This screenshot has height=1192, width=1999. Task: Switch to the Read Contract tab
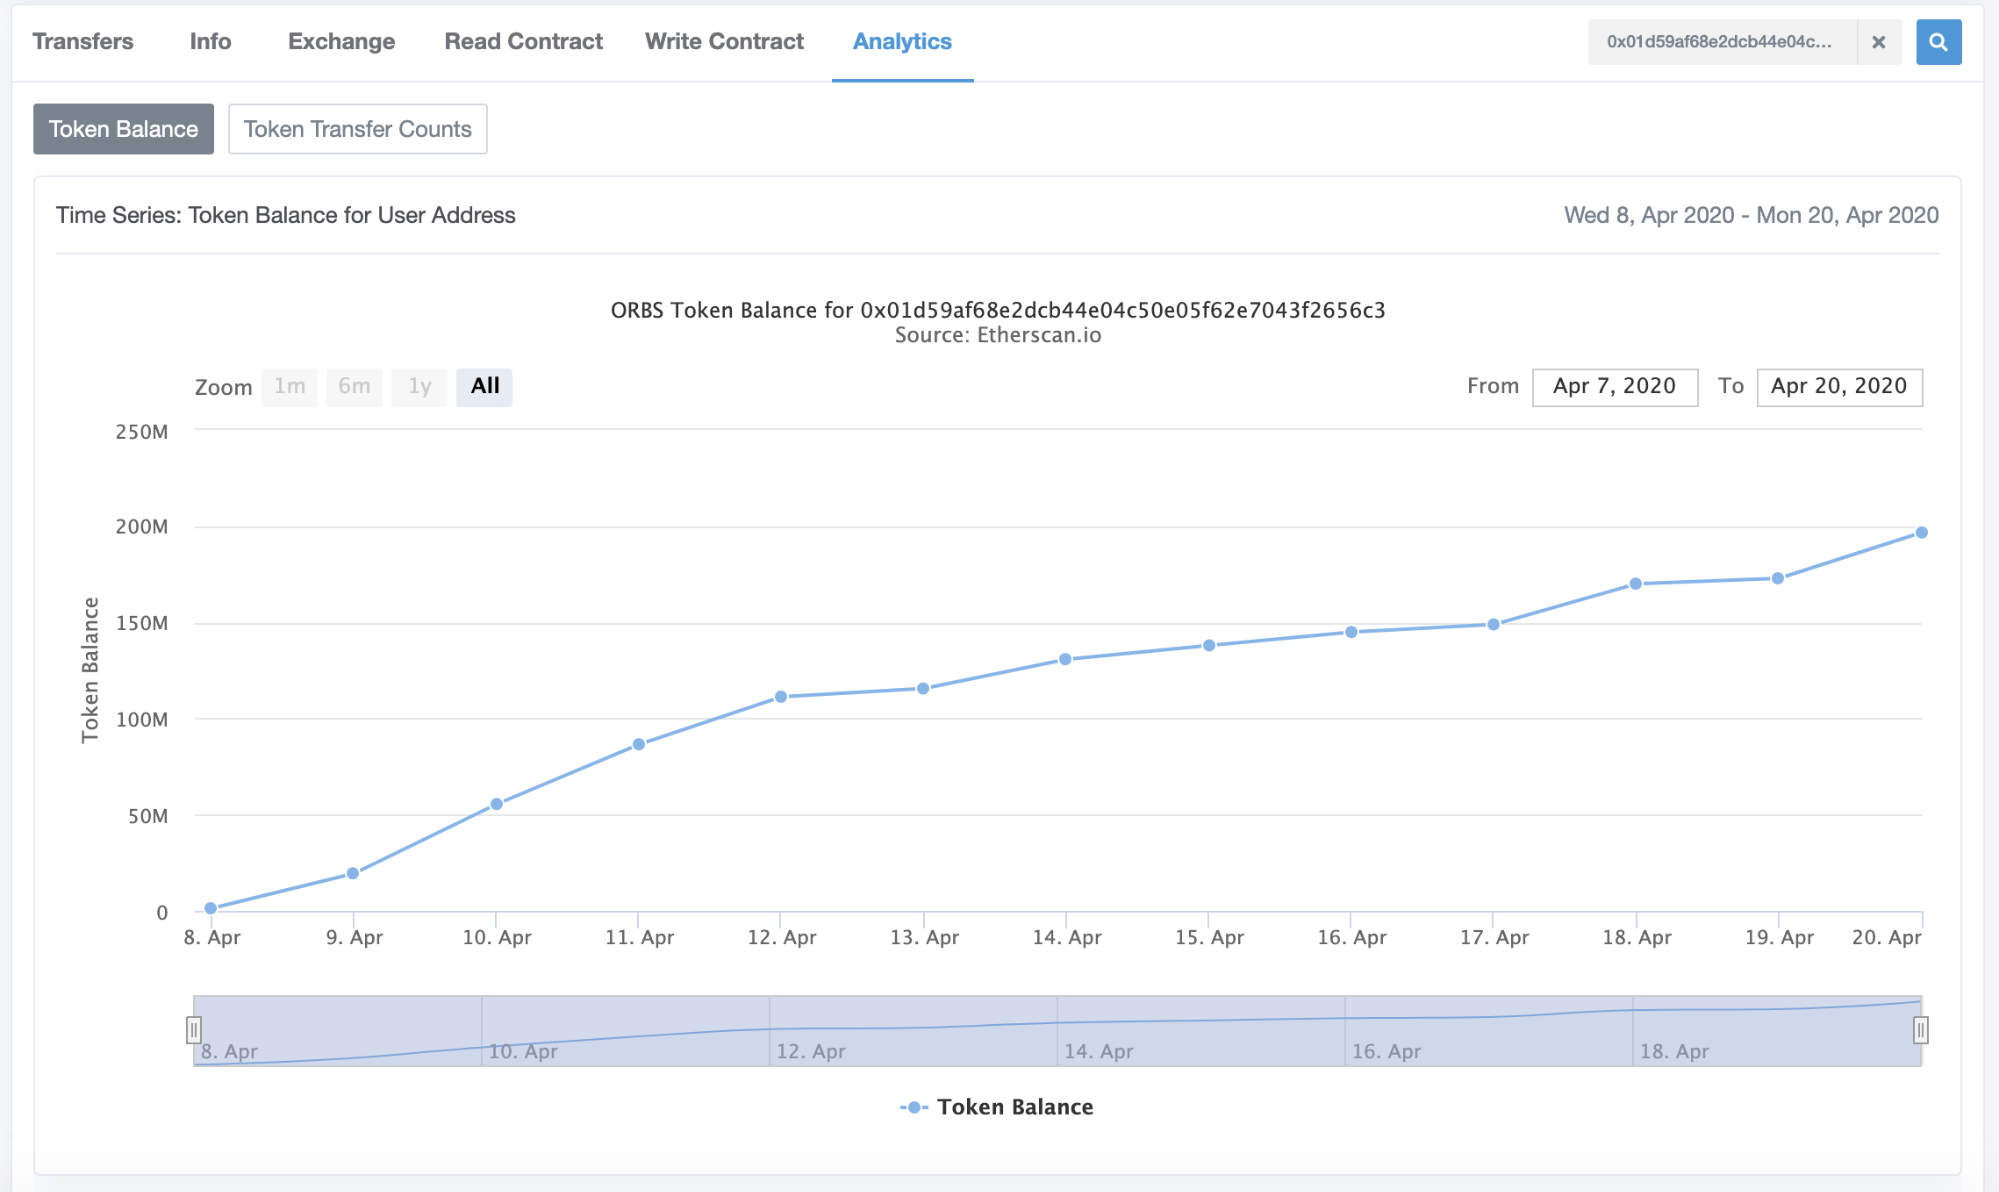[x=524, y=42]
